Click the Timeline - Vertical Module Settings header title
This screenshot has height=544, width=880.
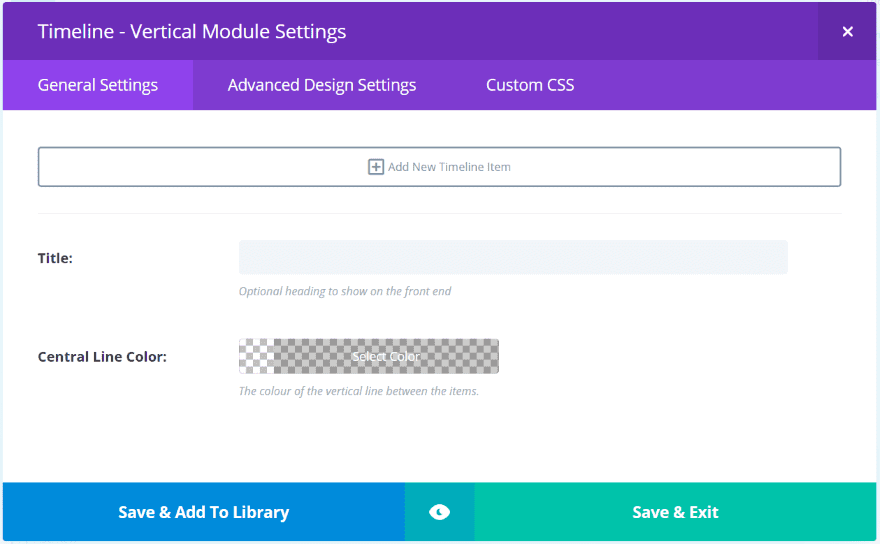click(x=192, y=31)
